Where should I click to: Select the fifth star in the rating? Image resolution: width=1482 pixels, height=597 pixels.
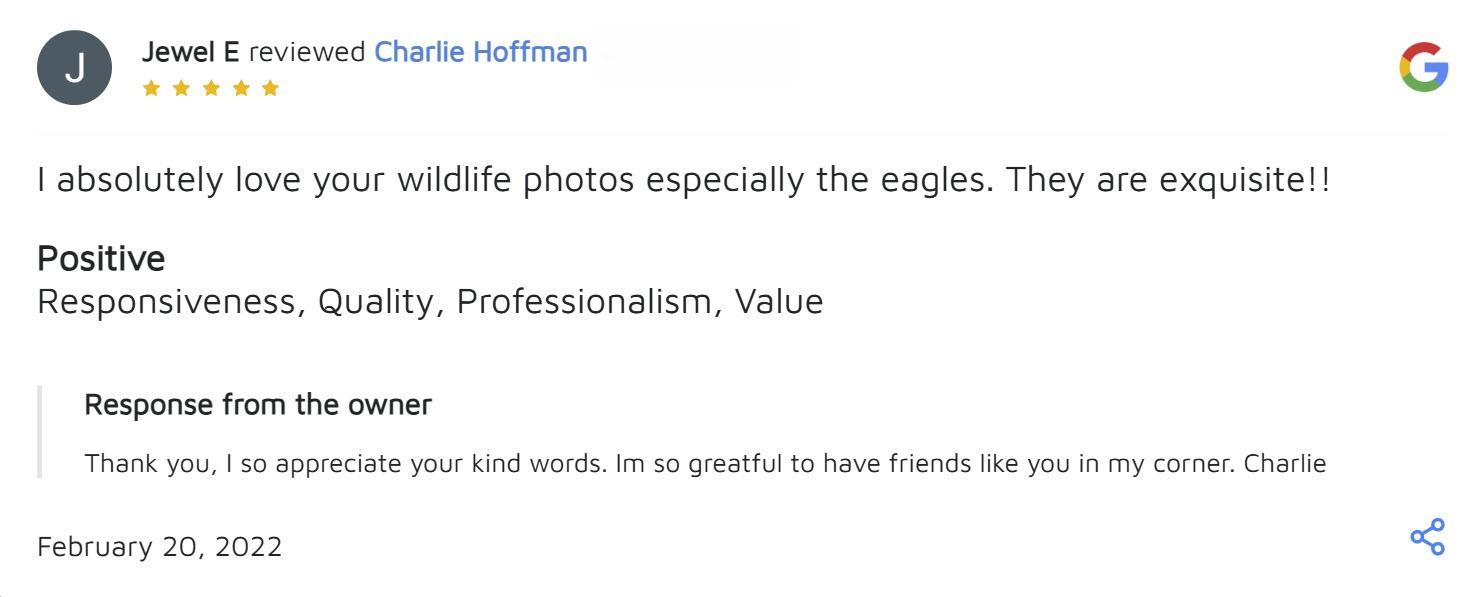(x=270, y=88)
